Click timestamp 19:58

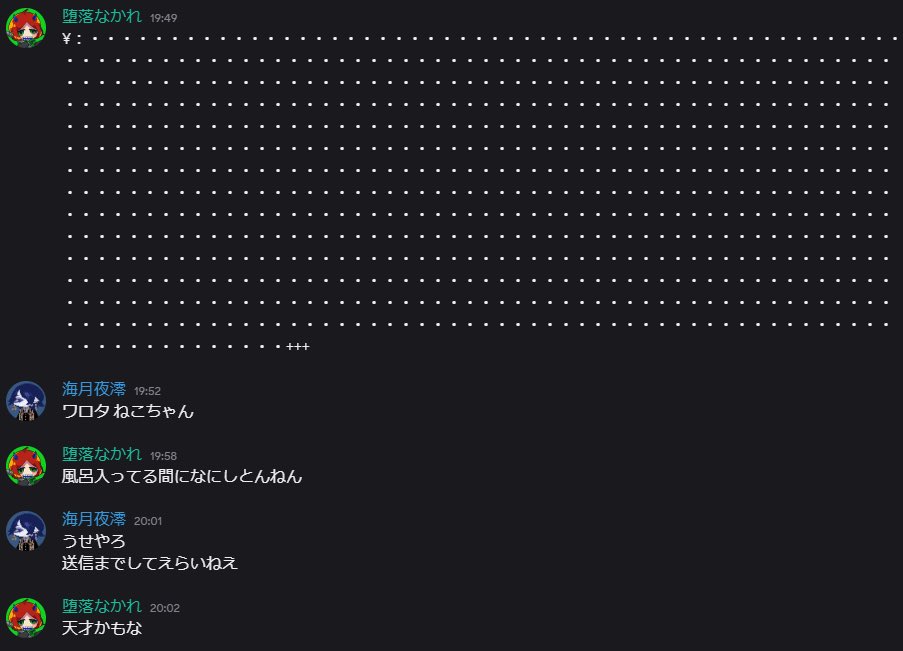coord(164,456)
